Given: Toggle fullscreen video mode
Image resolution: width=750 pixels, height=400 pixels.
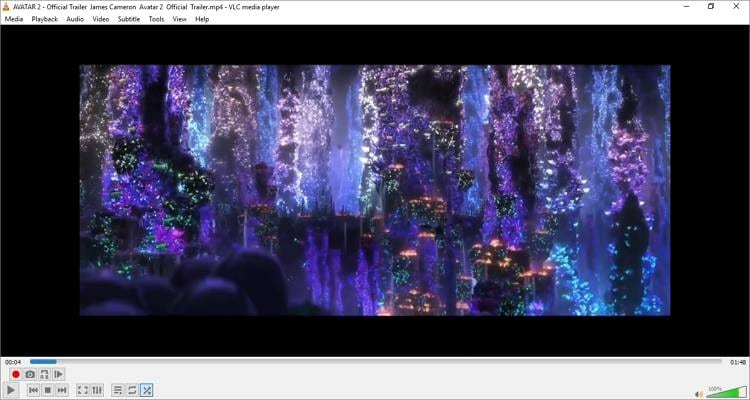Looking at the screenshot, I should [x=83, y=390].
